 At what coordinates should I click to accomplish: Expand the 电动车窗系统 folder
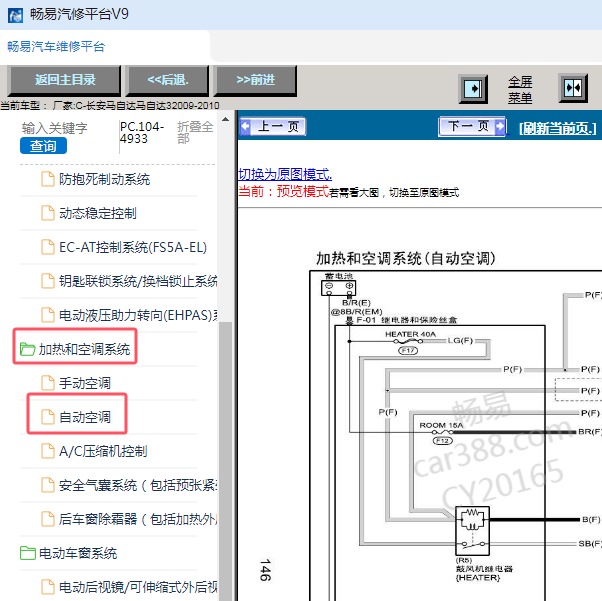pos(78,553)
